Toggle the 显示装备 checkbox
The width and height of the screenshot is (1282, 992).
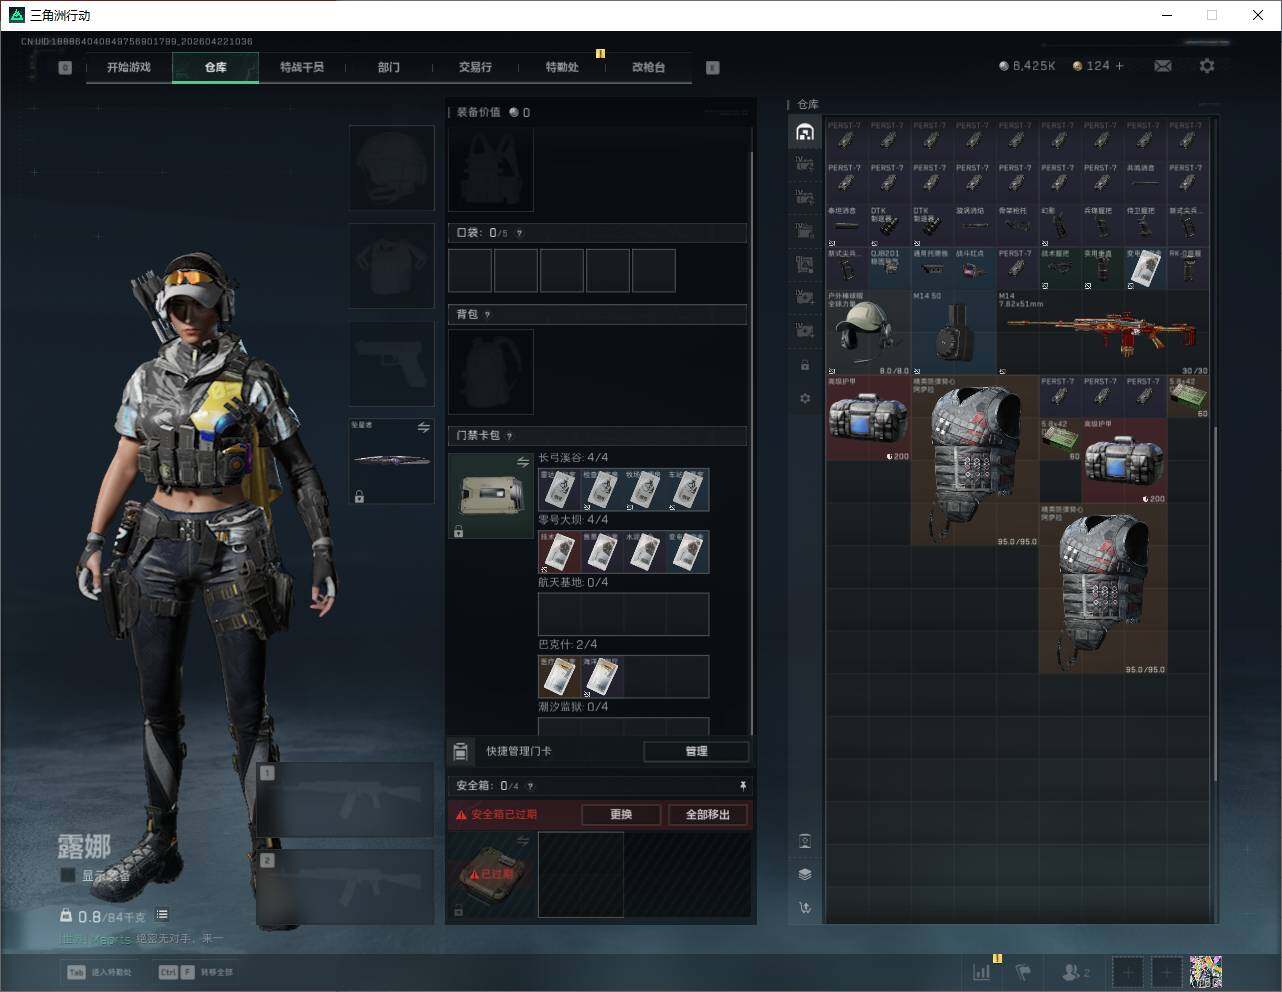tap(68, 875)
